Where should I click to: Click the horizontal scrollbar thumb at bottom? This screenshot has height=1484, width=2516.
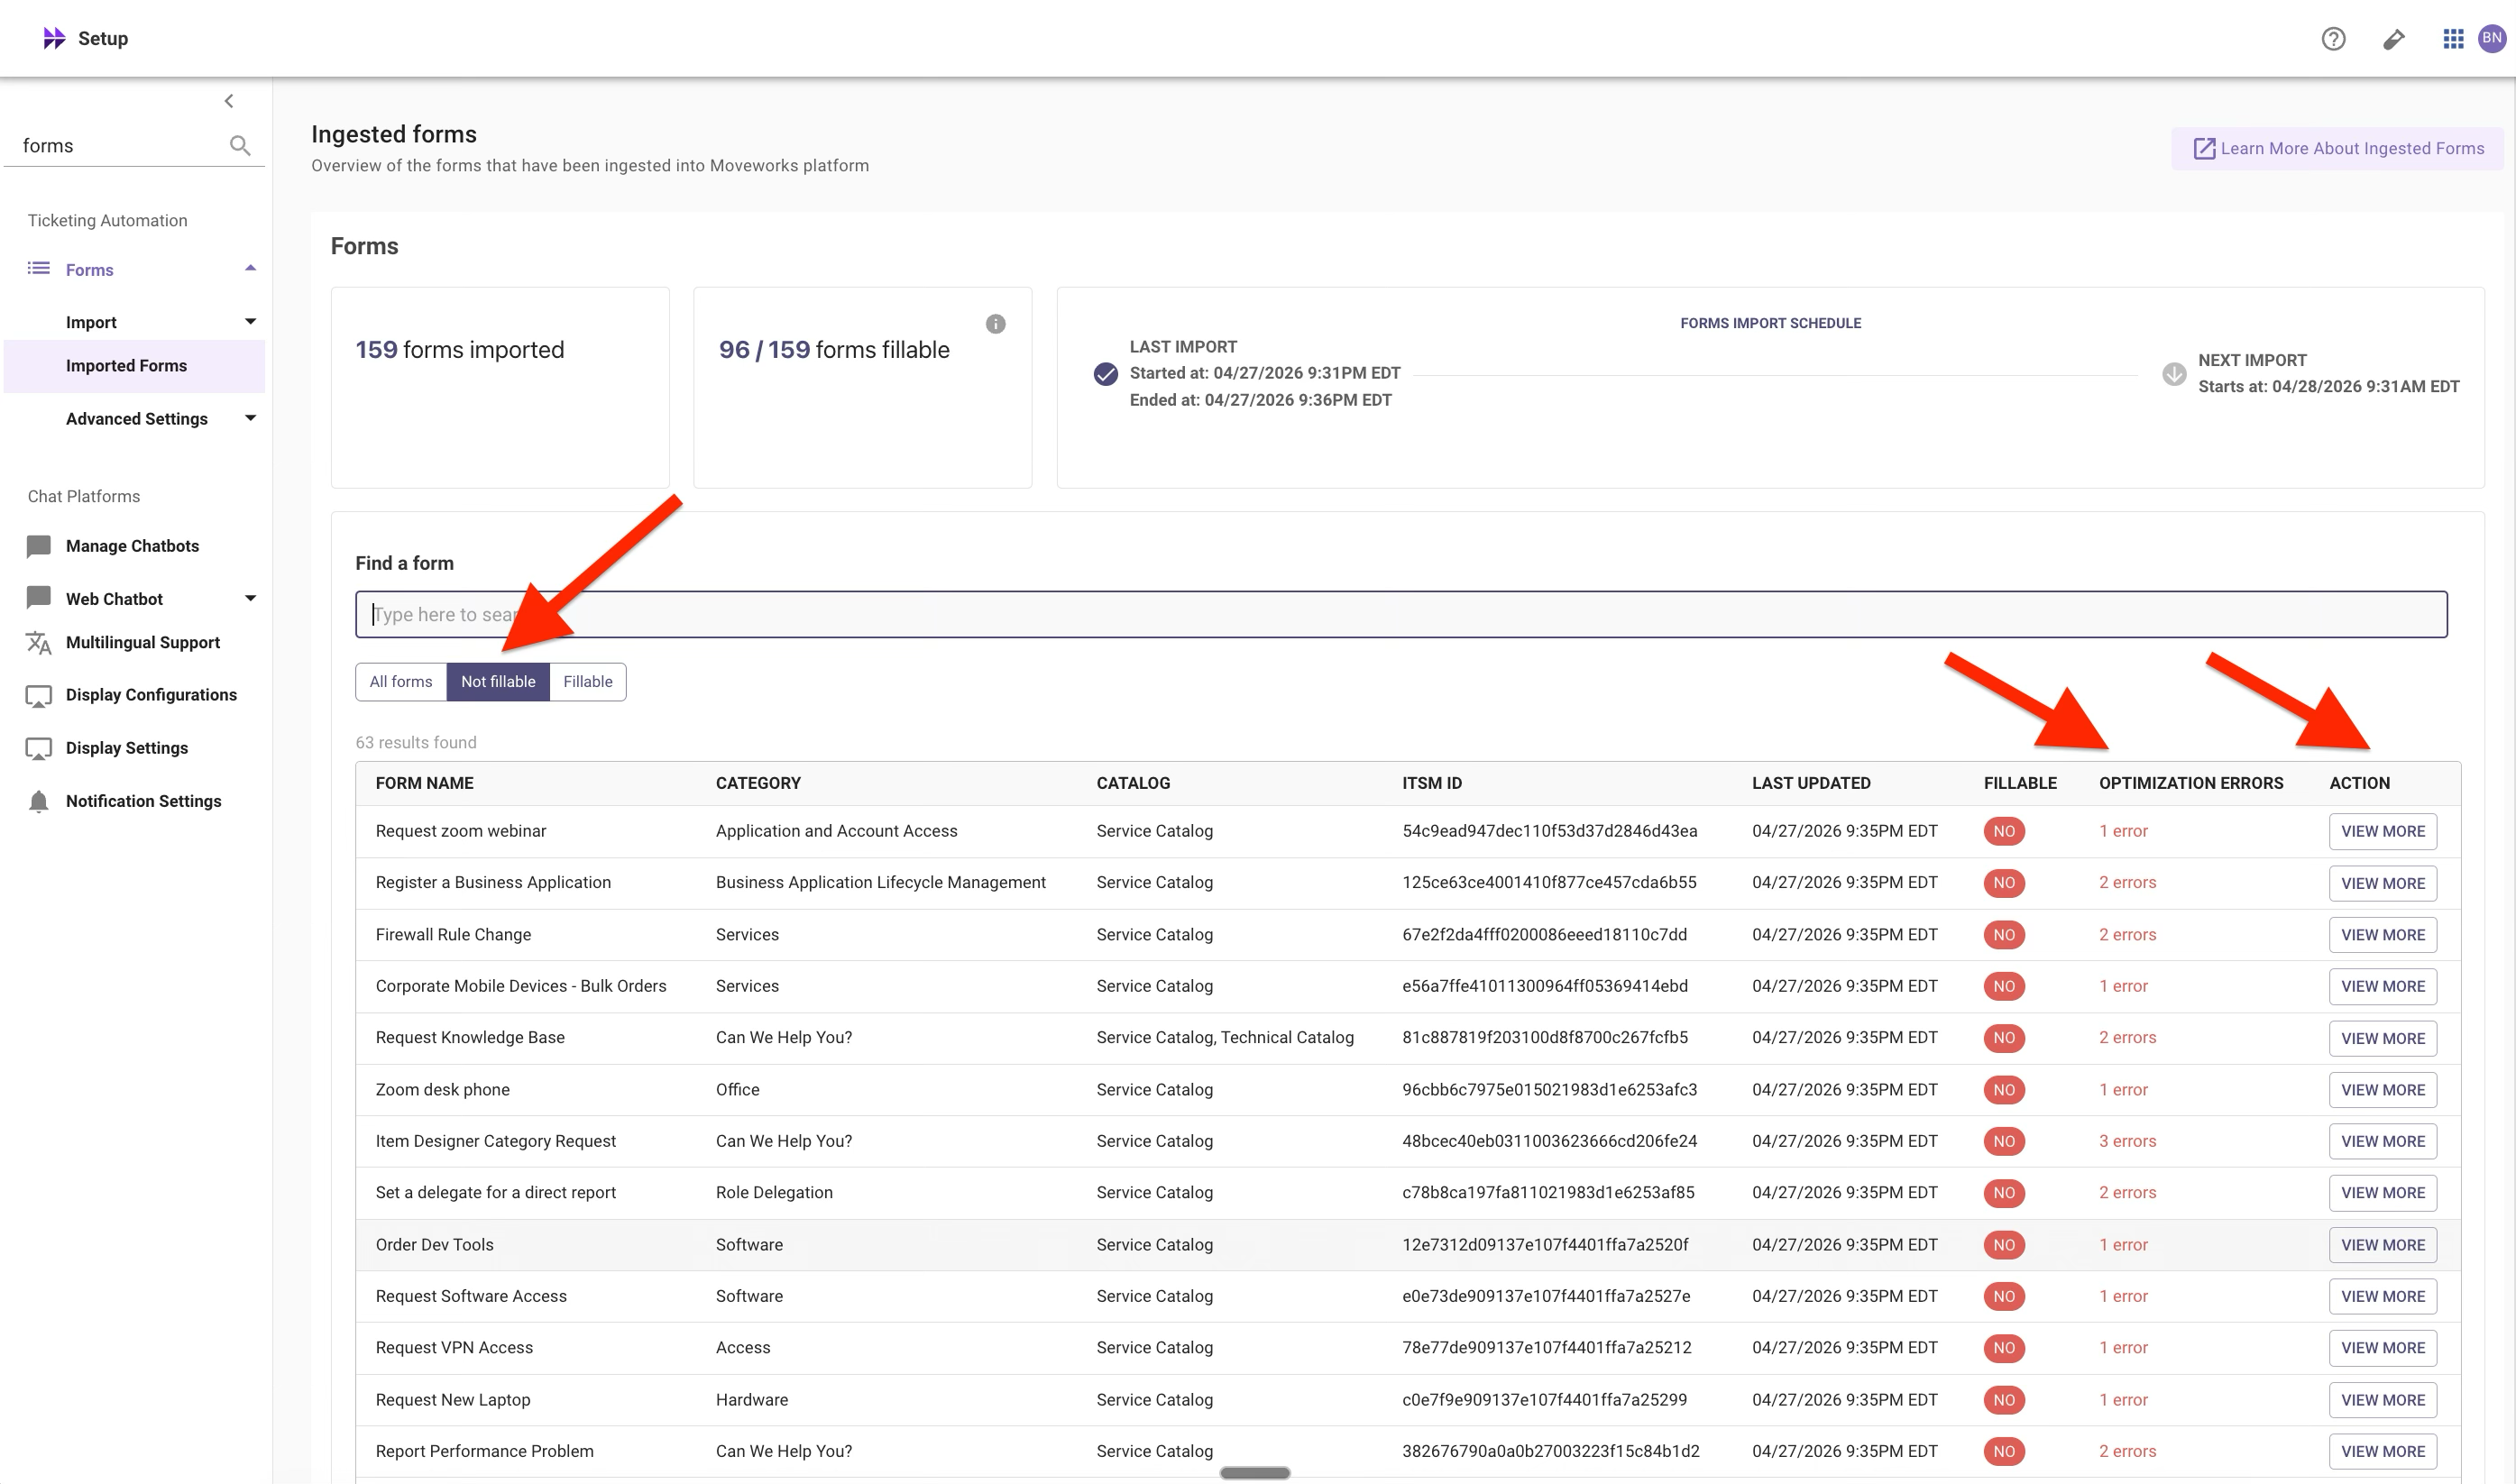point(1255,1473)
